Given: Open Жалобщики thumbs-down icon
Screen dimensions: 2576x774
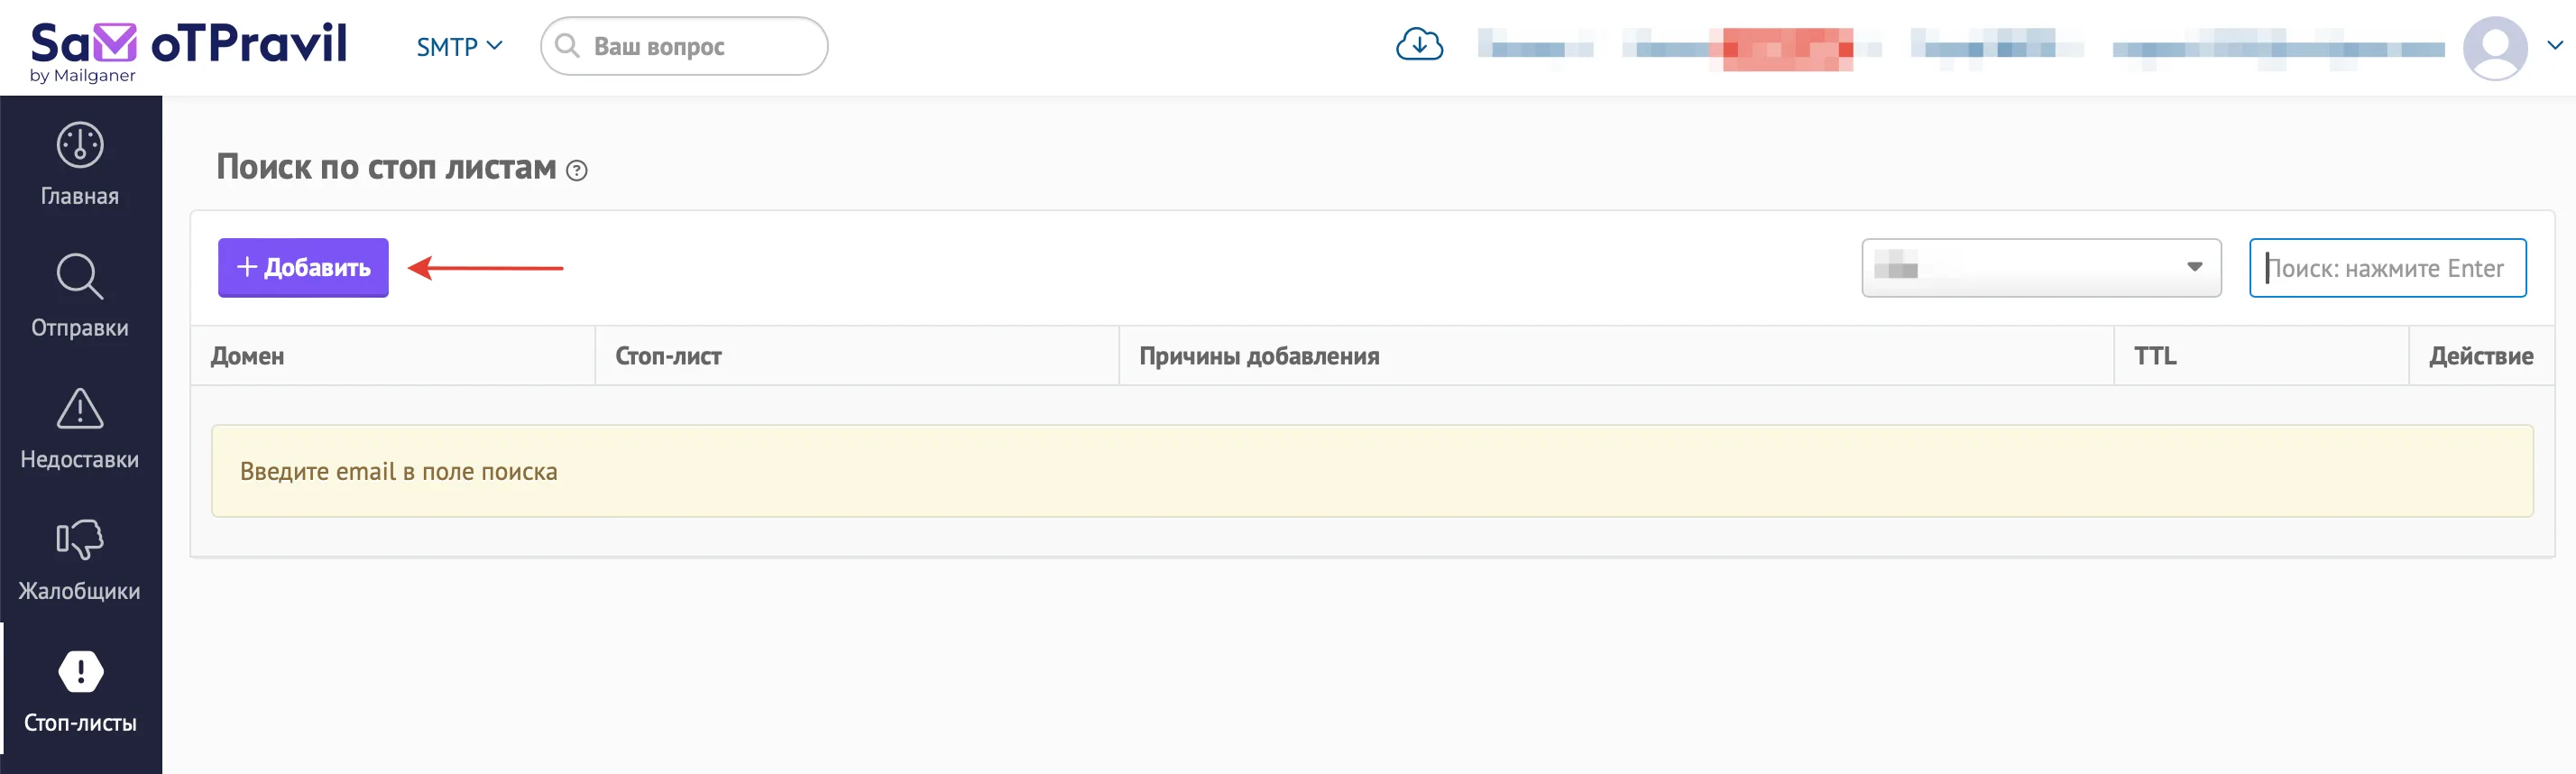Looking at the screenshot, I should (x=80, y=540).
